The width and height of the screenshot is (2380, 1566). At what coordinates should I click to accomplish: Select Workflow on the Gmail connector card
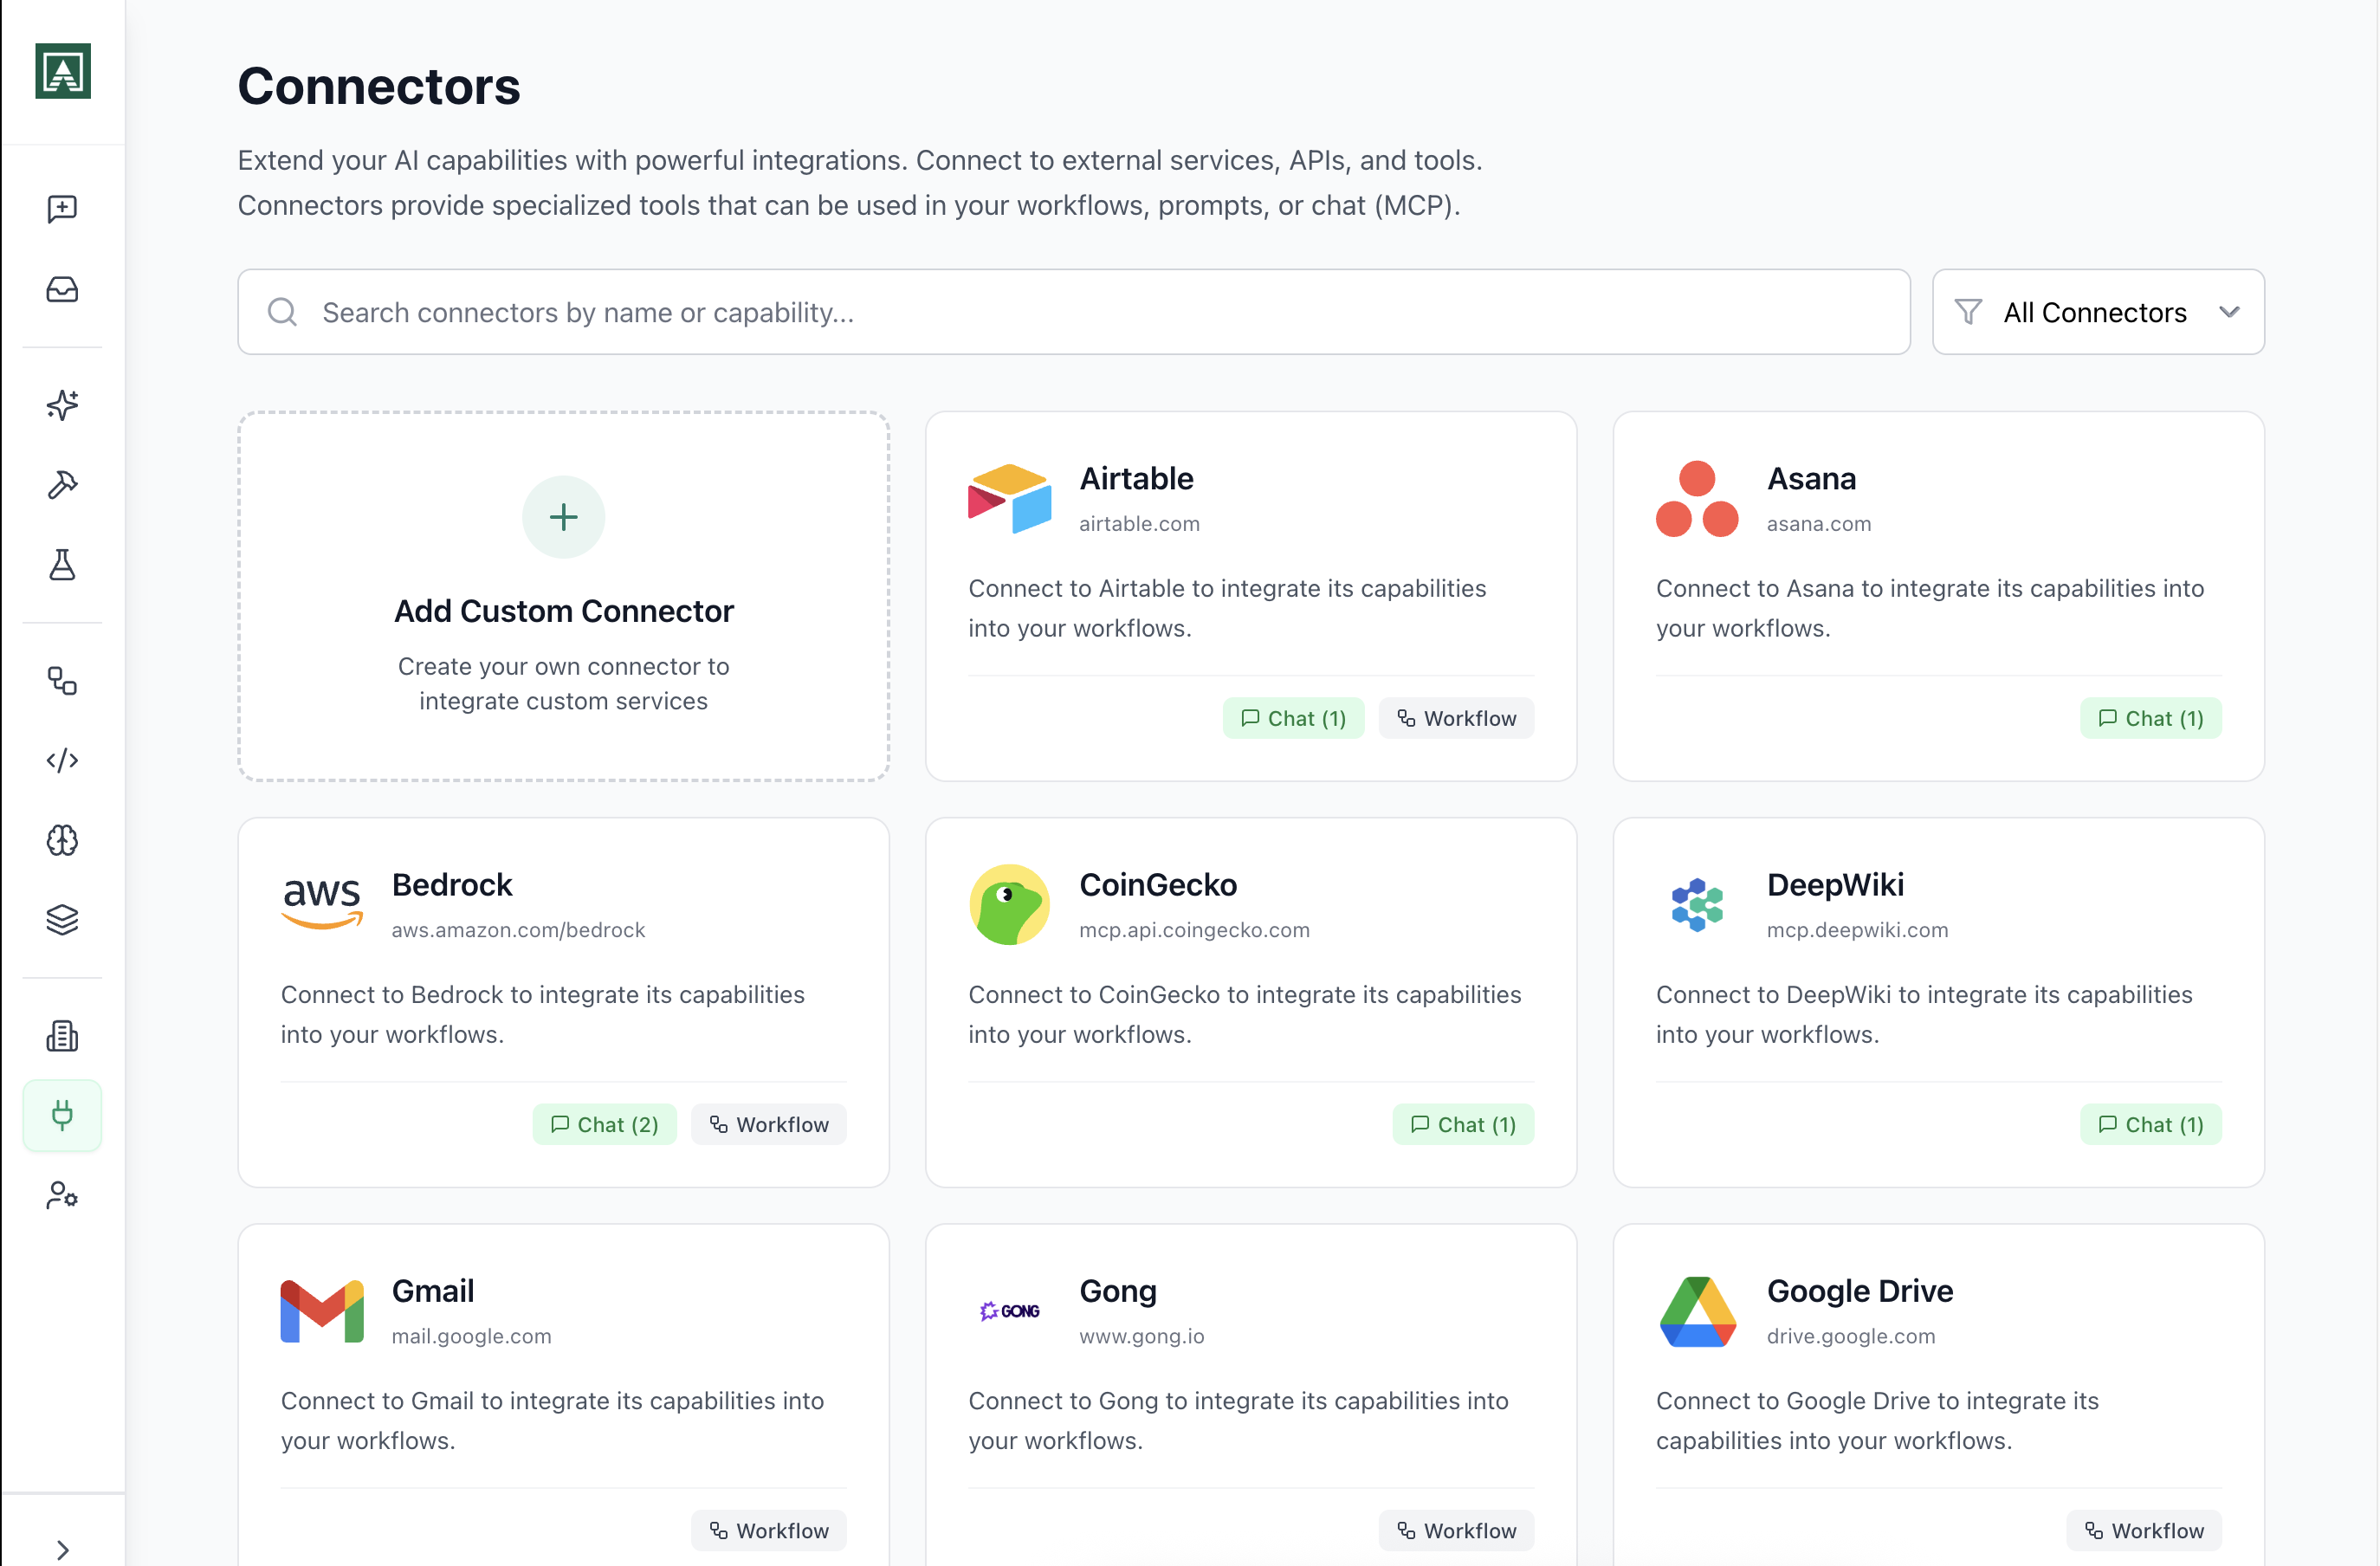(x=768, y=1529)
